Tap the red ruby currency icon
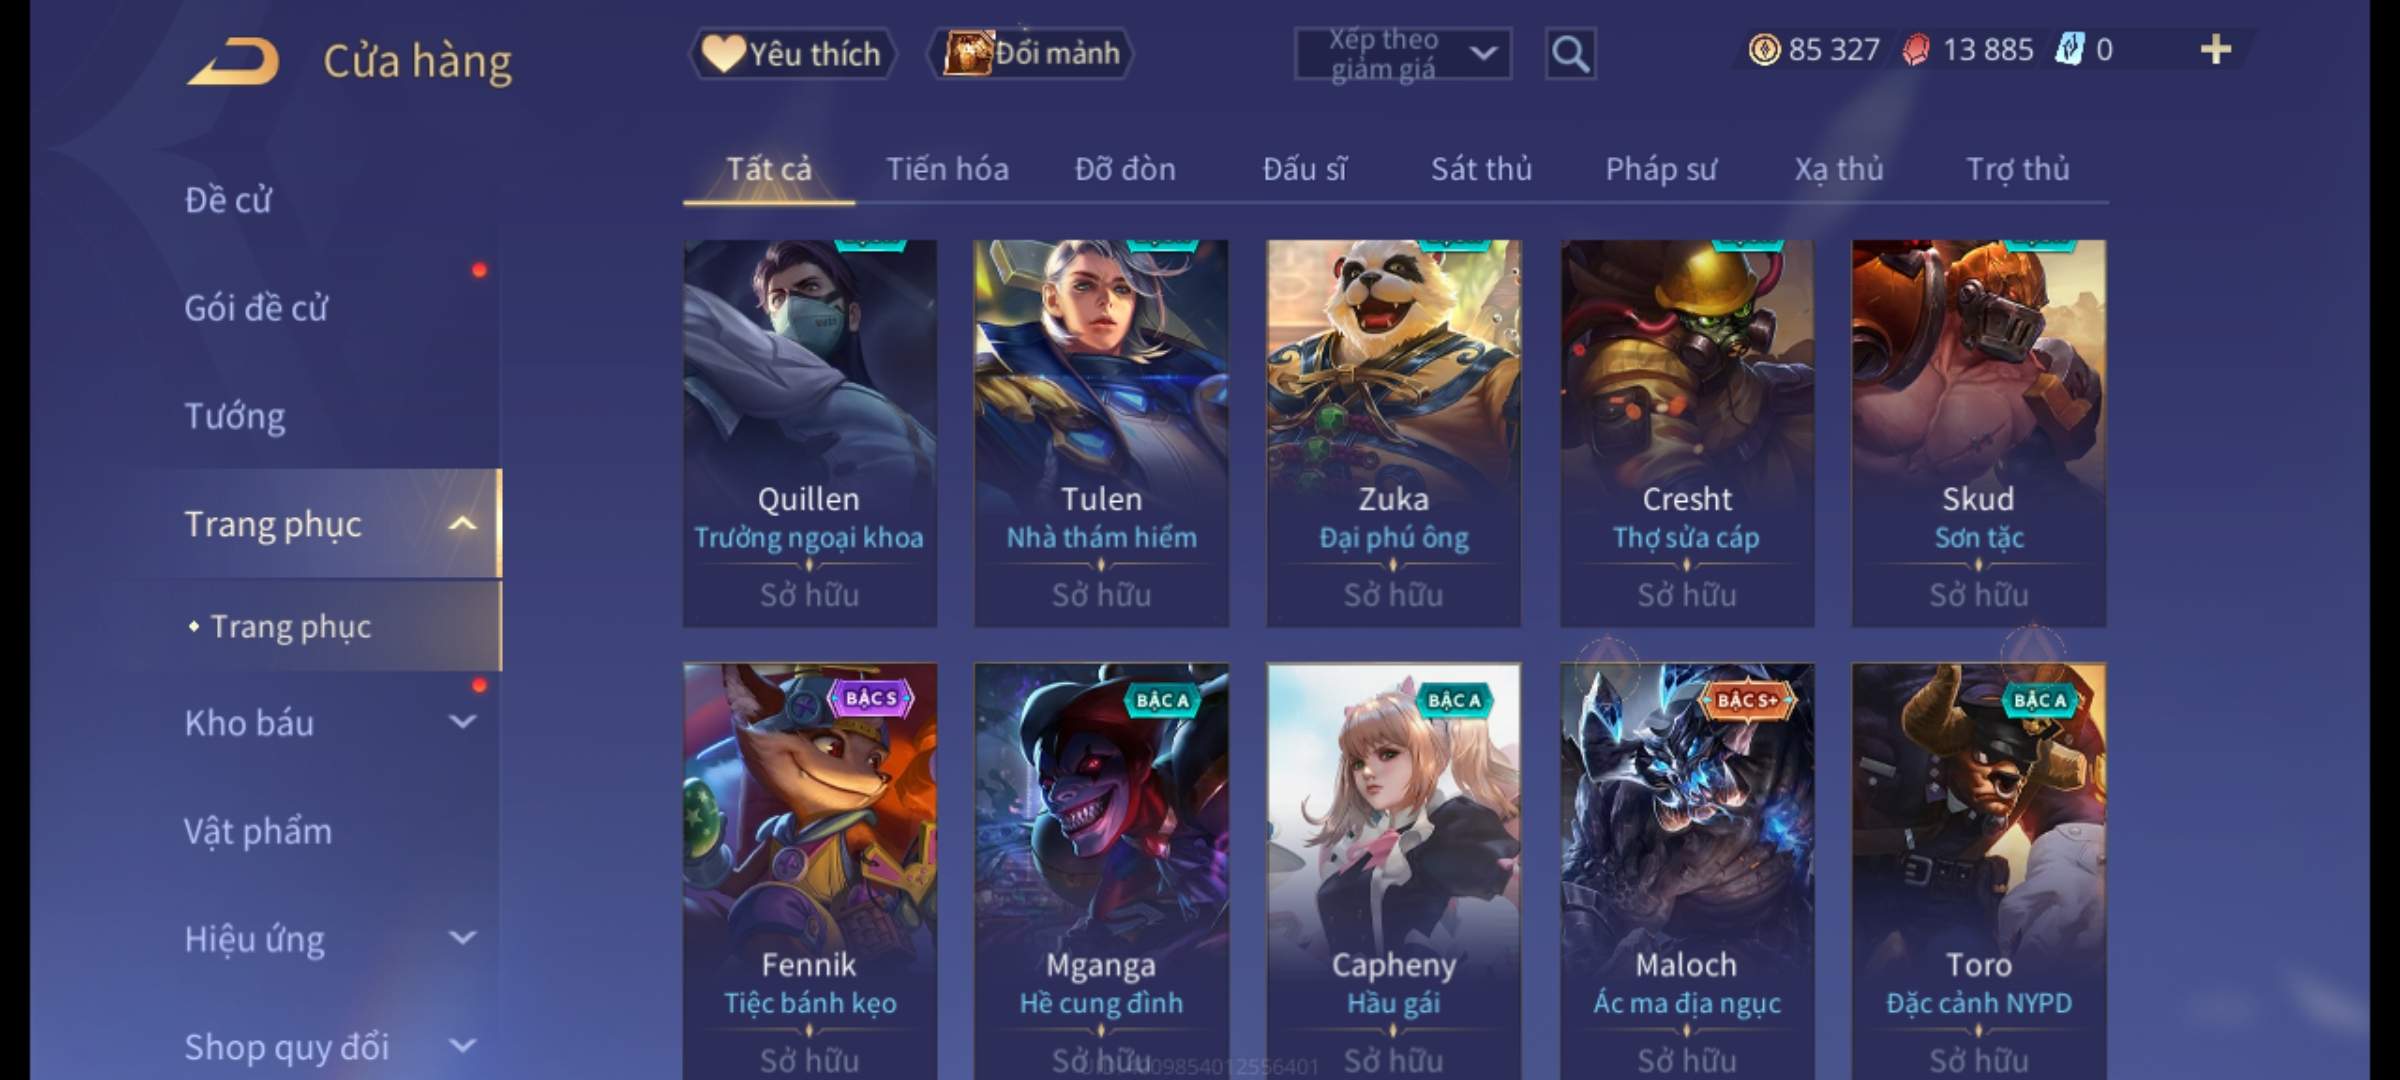Image resolution: width=2400 pixels, height=1080 pixels. (1916, 50)
